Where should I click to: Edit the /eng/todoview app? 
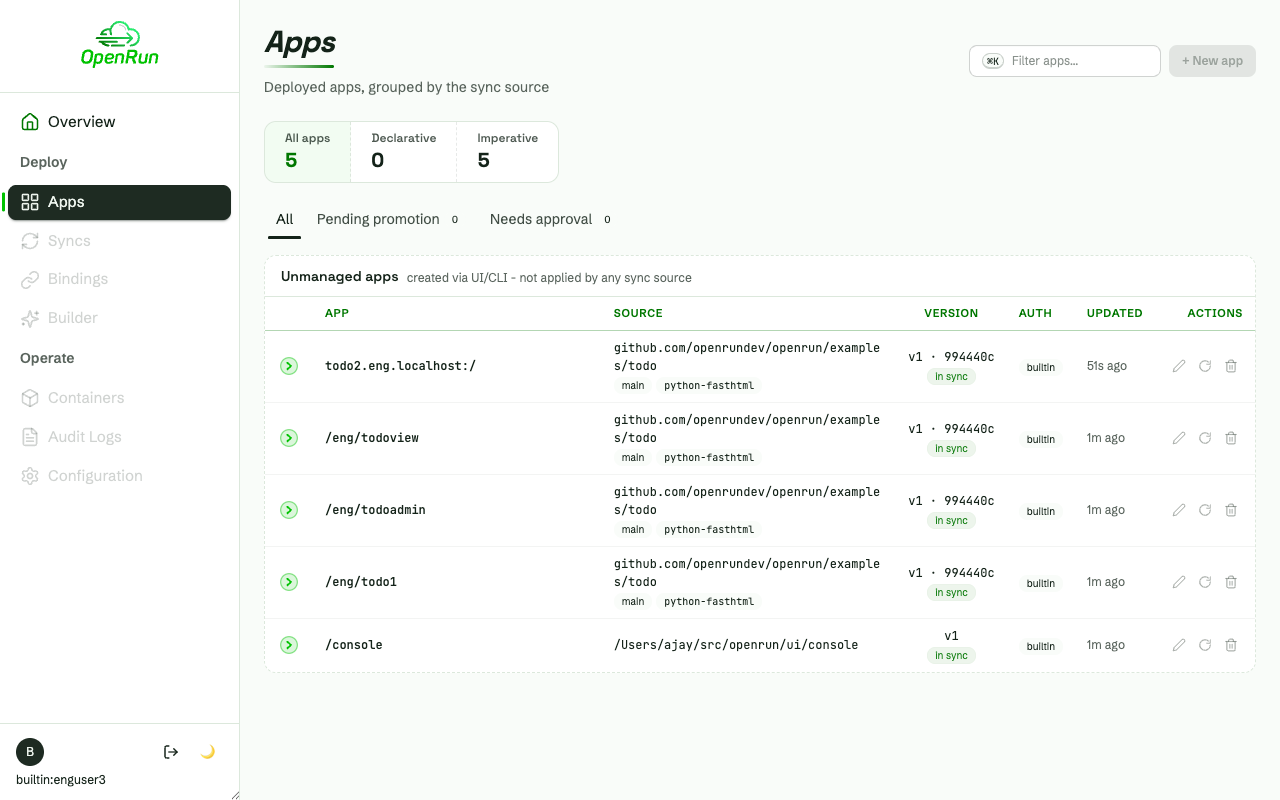[x=1179, y=438]
